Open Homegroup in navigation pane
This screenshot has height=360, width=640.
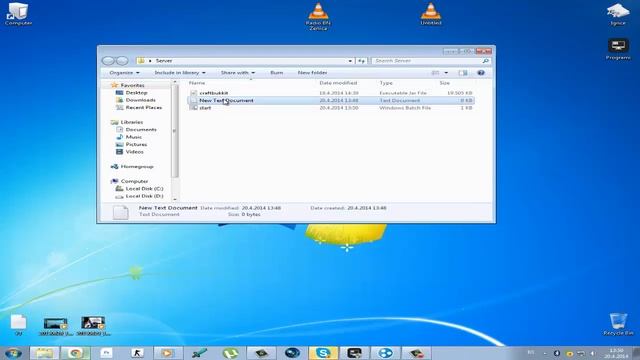coord(137,167)
